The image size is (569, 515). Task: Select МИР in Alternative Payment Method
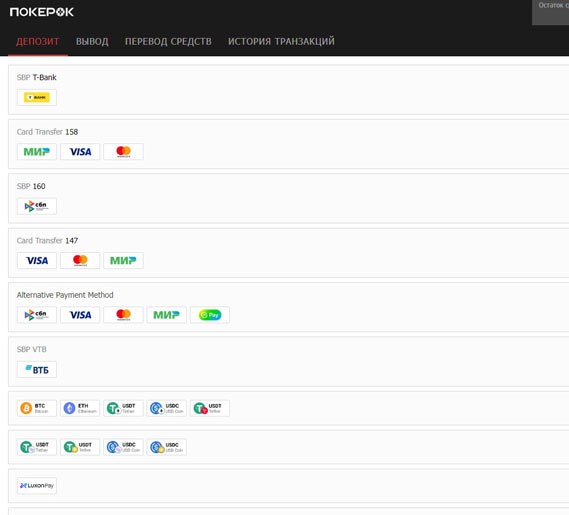167,315
